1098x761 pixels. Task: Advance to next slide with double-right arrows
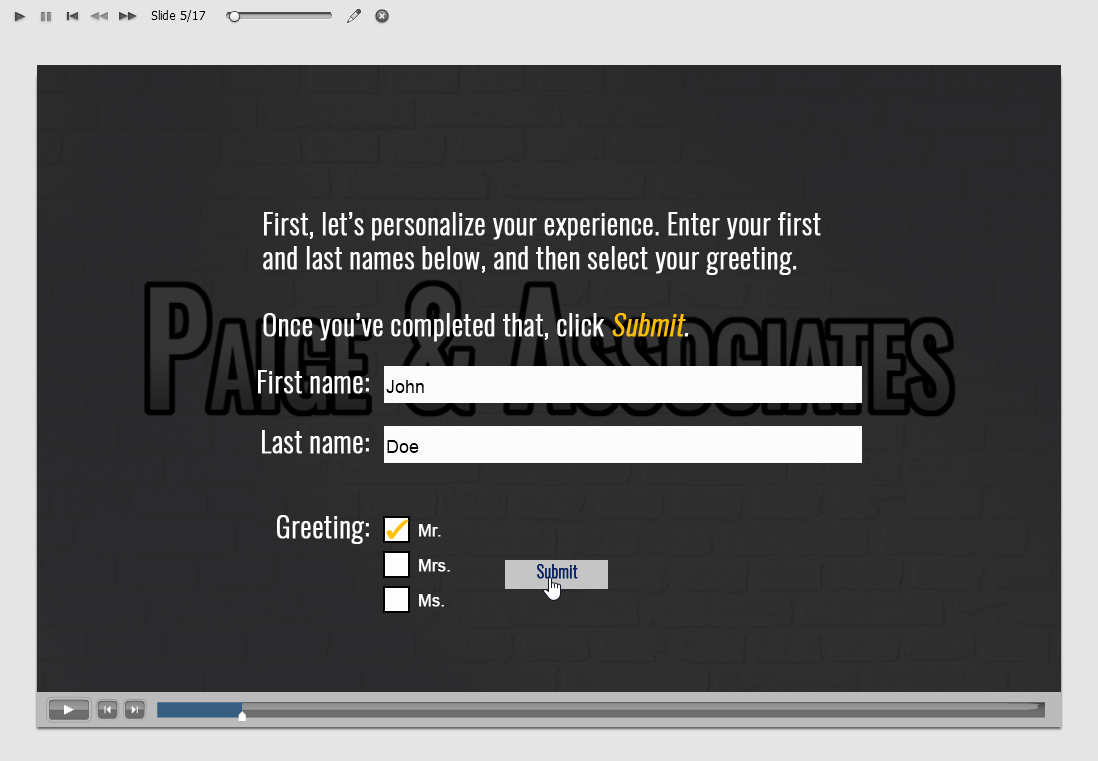[127, 16]
